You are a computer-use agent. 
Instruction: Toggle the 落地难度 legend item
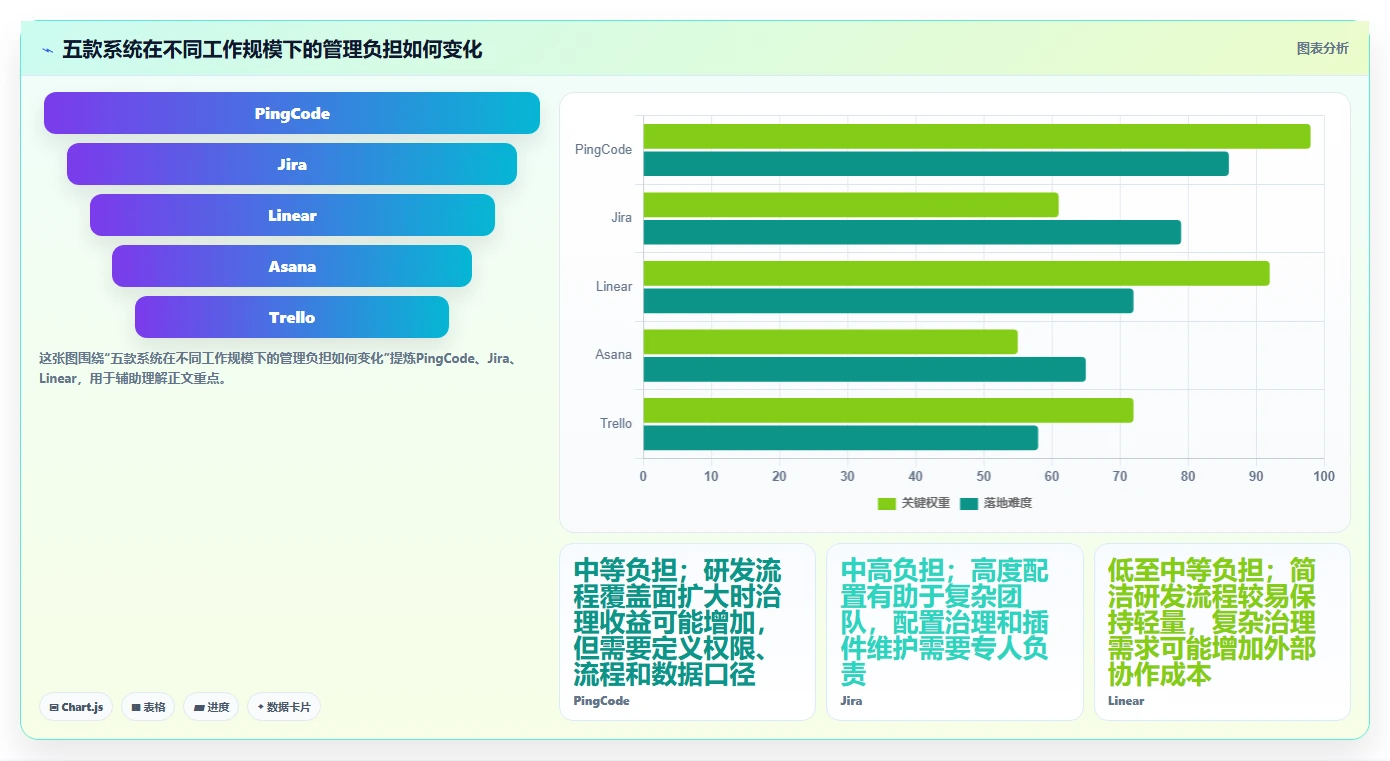[996, 503]
